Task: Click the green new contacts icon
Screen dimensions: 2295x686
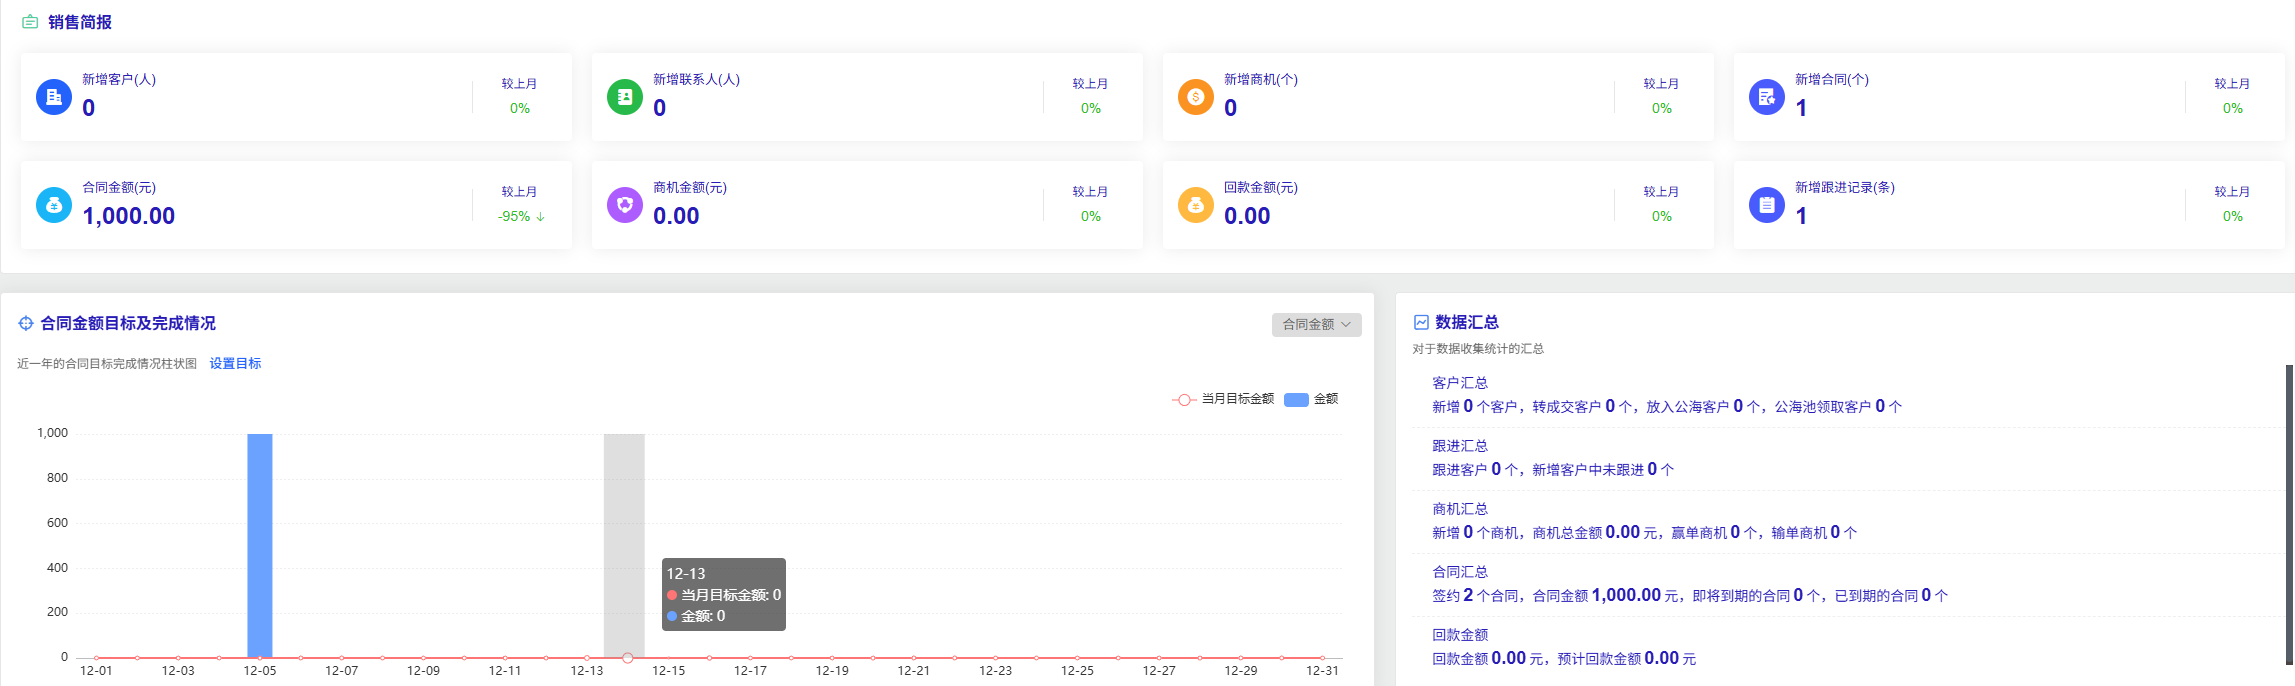Action: 625,97
